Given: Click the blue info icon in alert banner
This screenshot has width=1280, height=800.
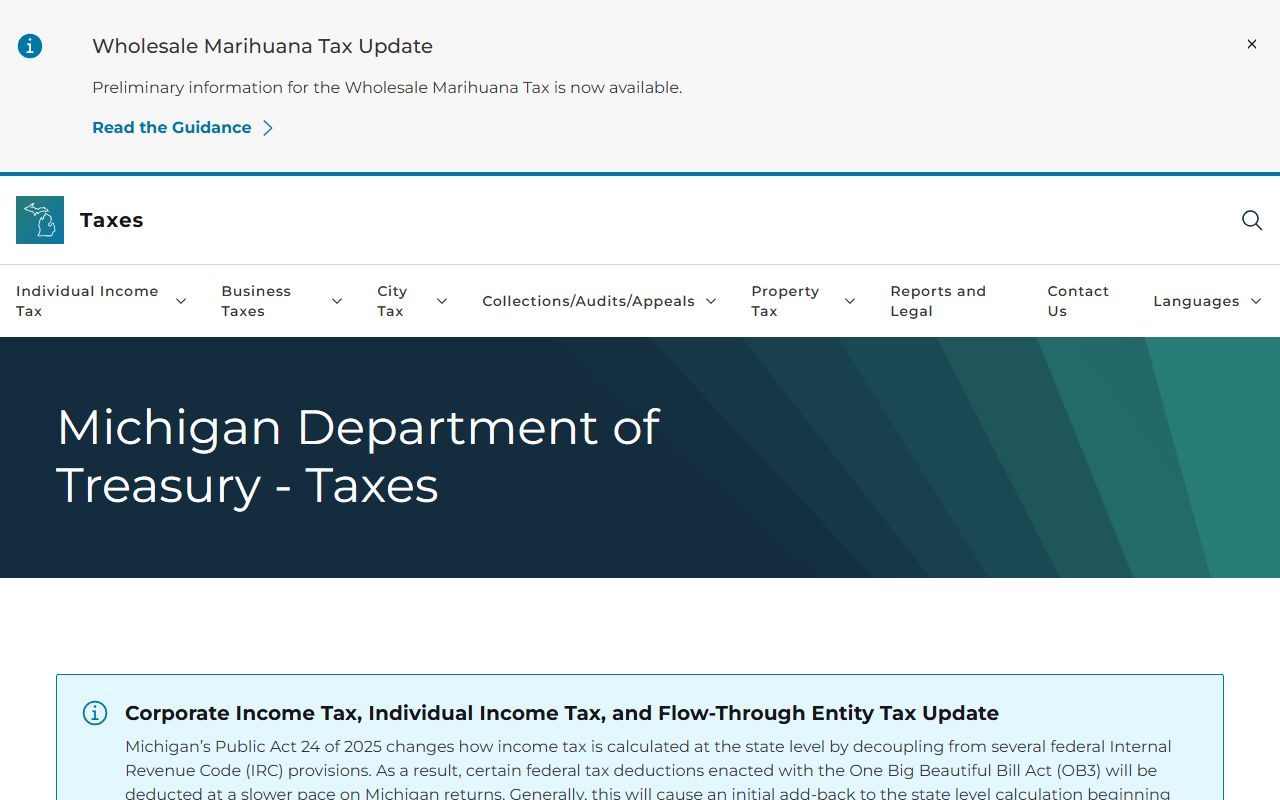Looking at the screenshot, I should [x=30, y=46].
